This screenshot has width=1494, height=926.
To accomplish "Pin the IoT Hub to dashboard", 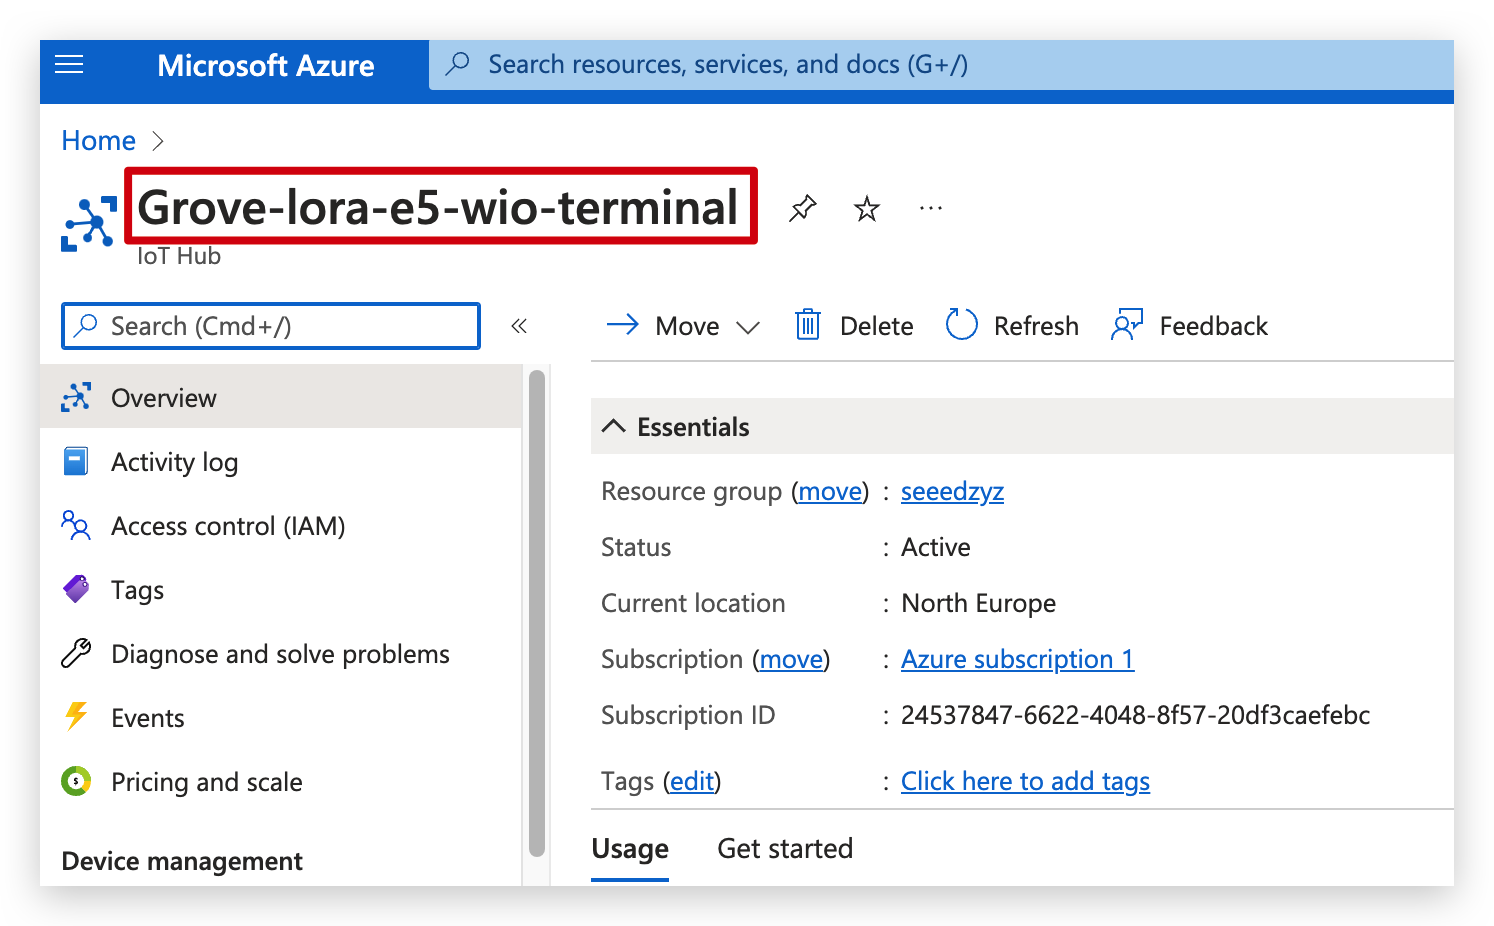I will coord(802,208).
